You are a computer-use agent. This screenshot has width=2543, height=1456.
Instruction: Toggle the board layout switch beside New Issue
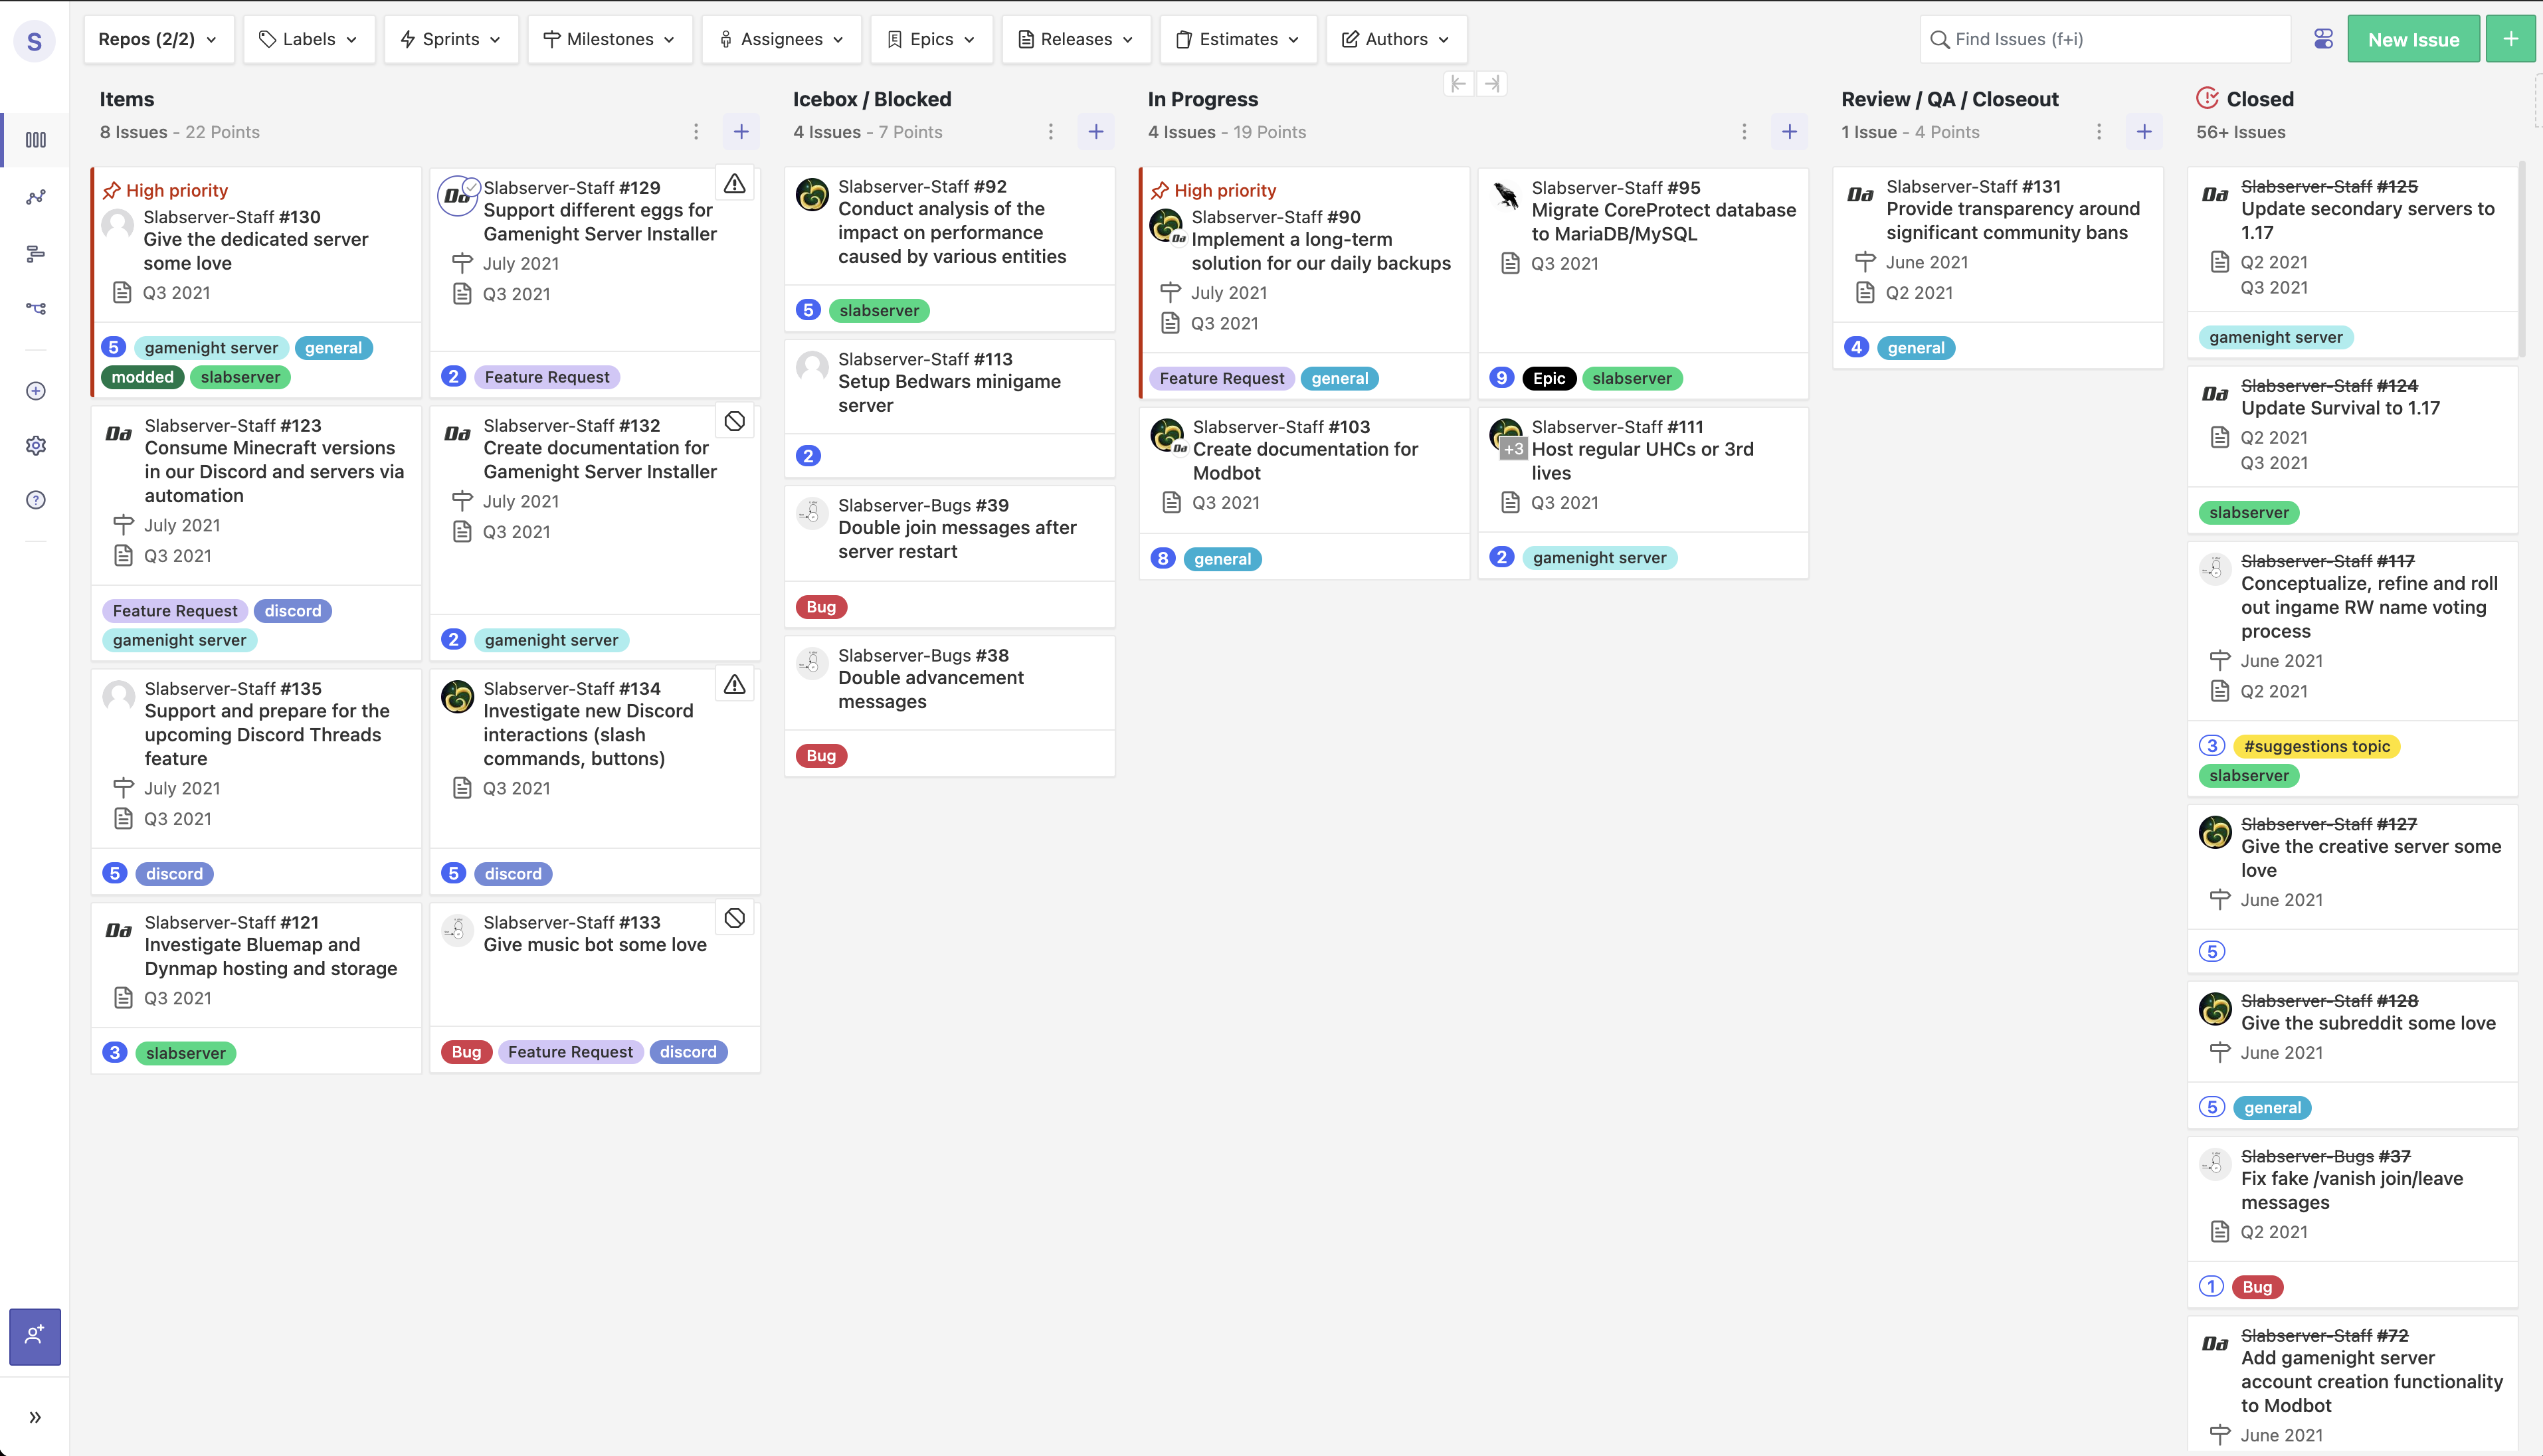[x=2323, y=39]
